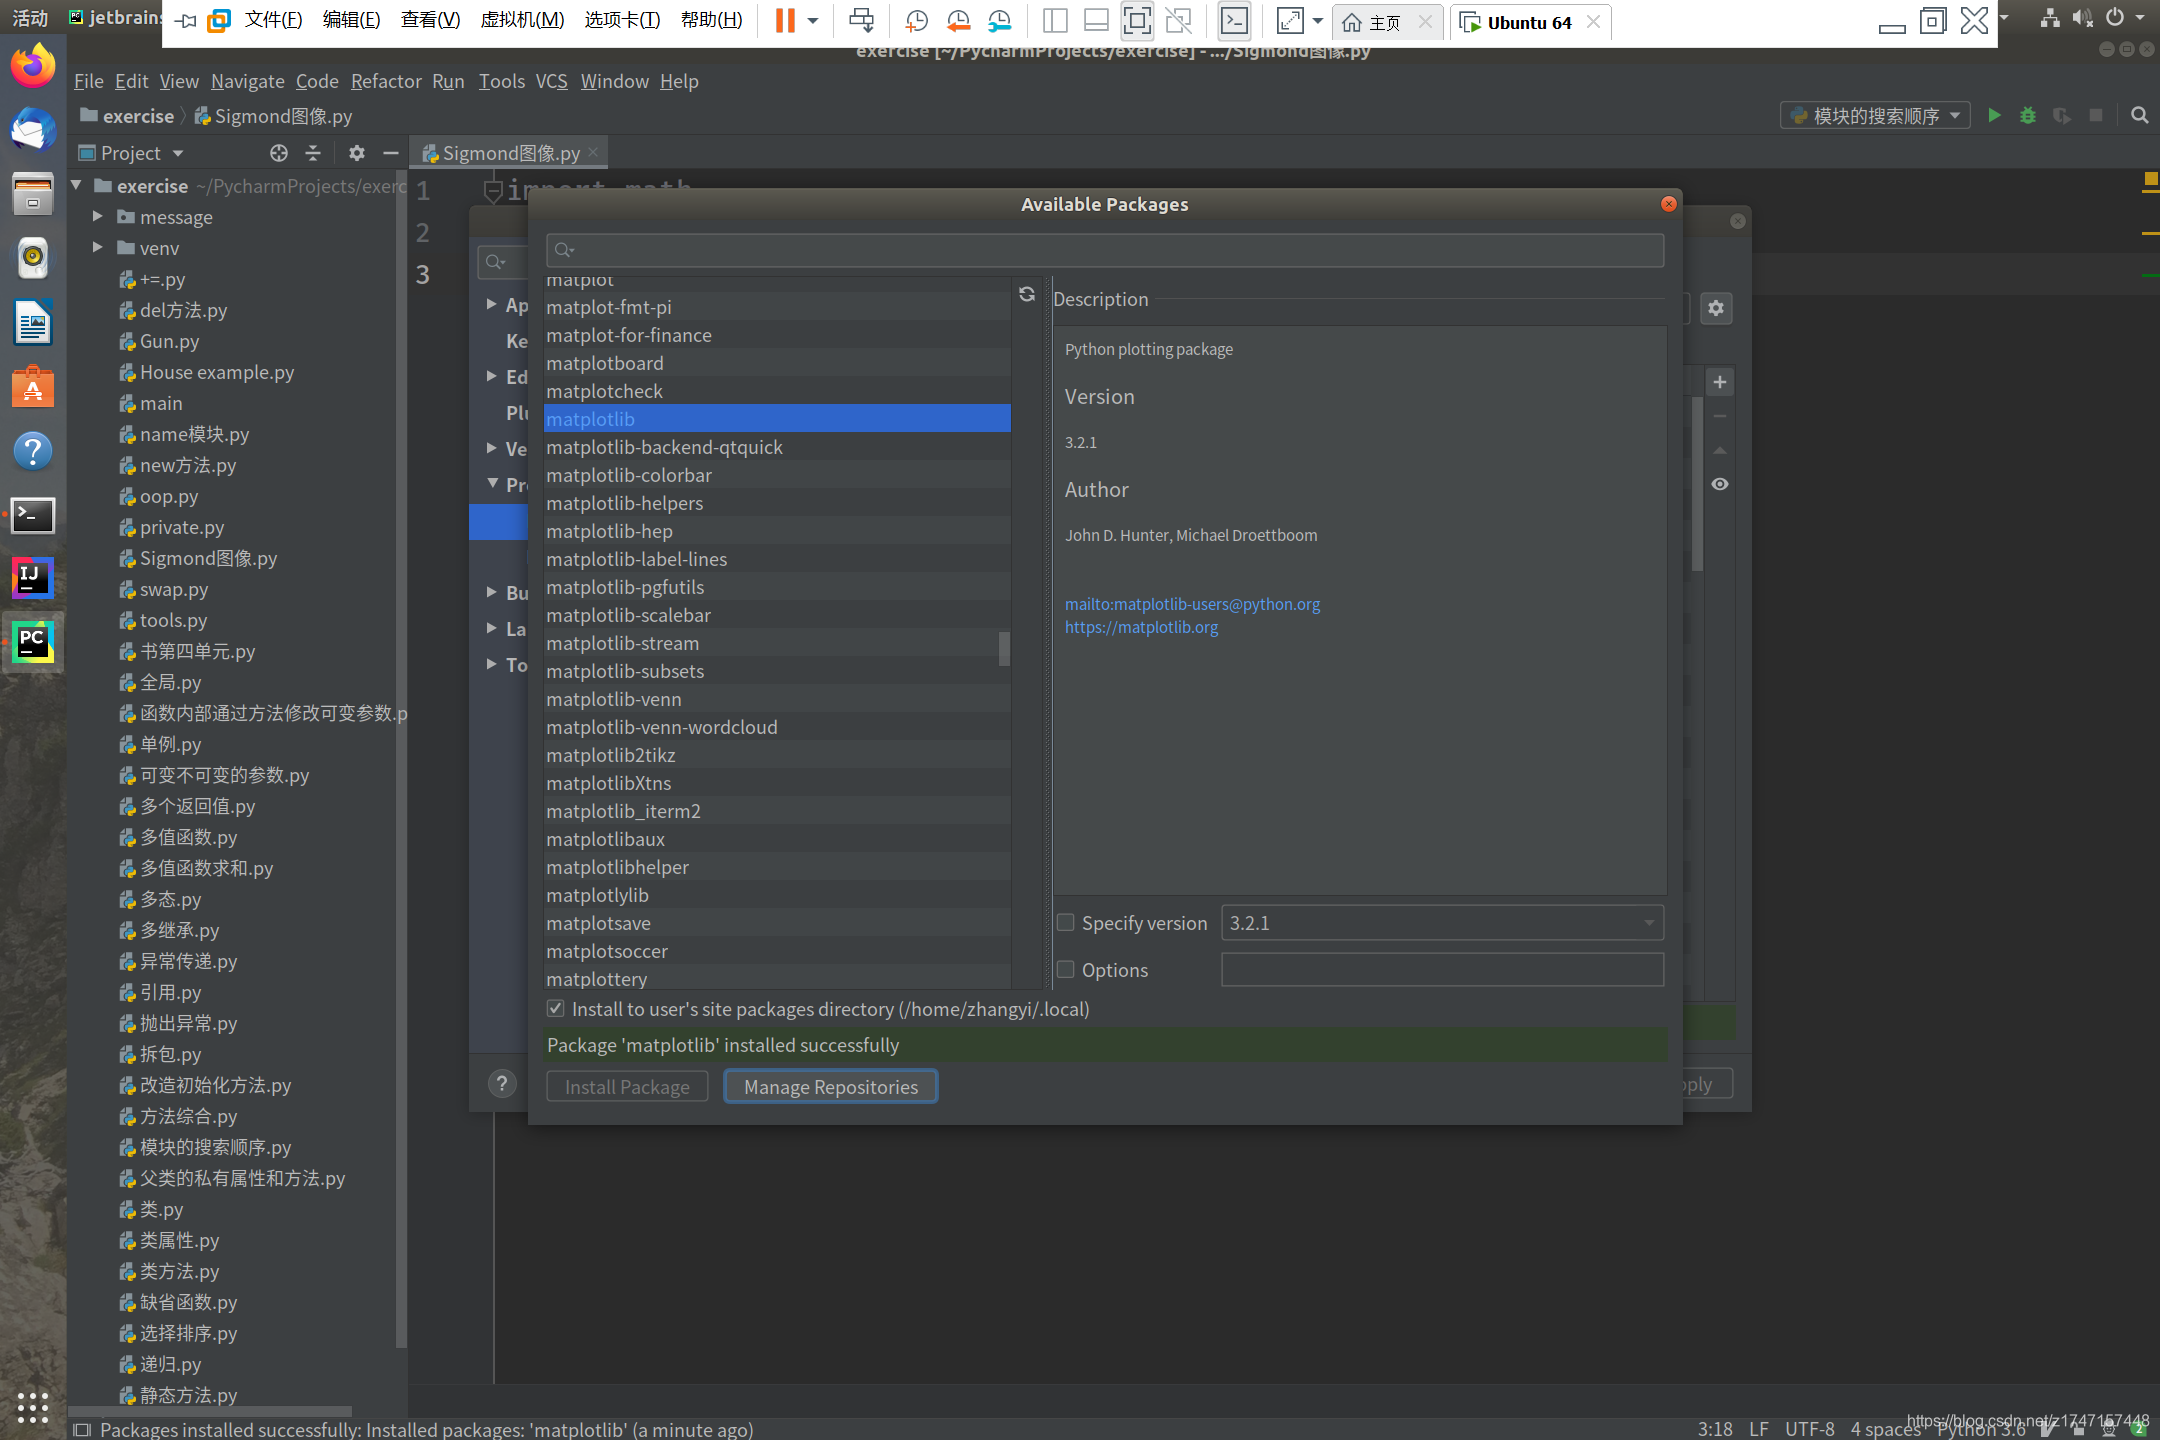This screenshot has height=1440, width=2160.
Task: Click the add package plus icon
Action: click(x=1719, y=382)
